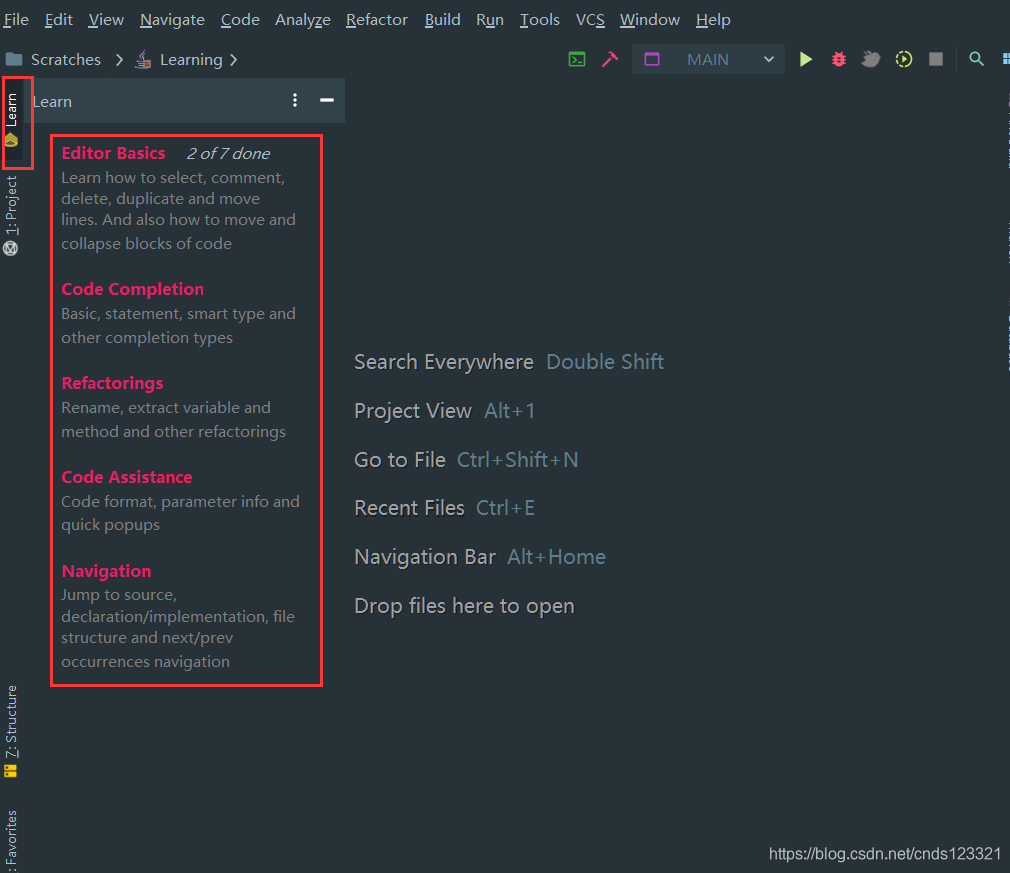Open the Code Completion lesson

coord(132,289)
